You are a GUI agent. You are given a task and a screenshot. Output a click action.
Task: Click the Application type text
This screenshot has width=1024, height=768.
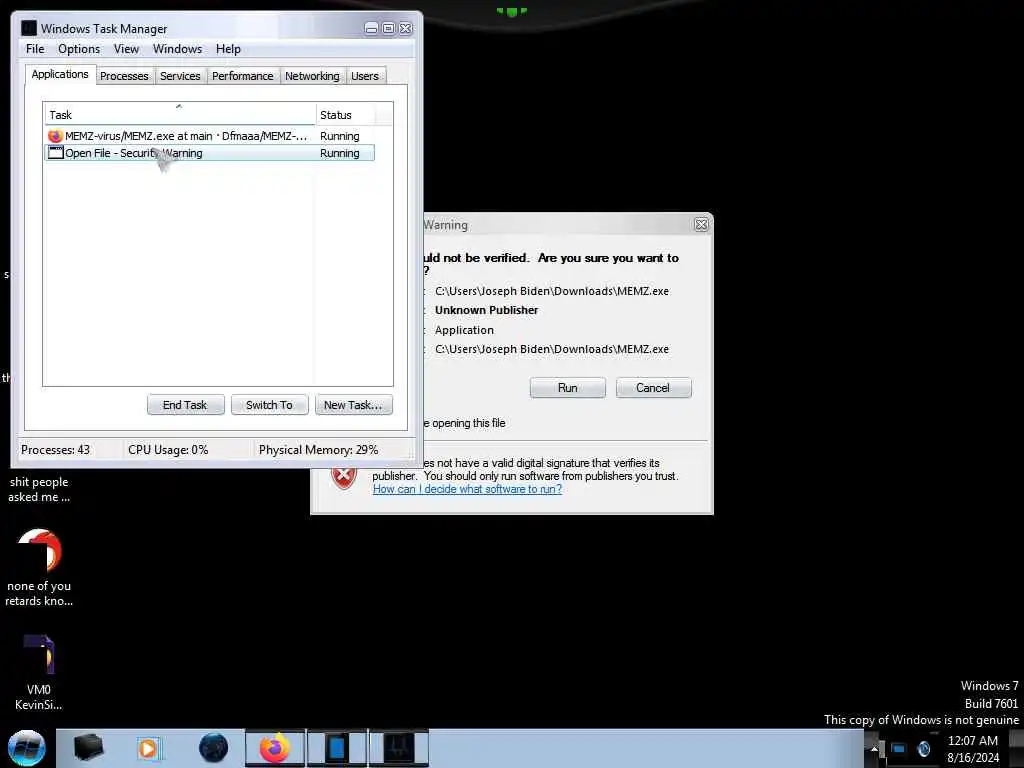tap(464, 330)
